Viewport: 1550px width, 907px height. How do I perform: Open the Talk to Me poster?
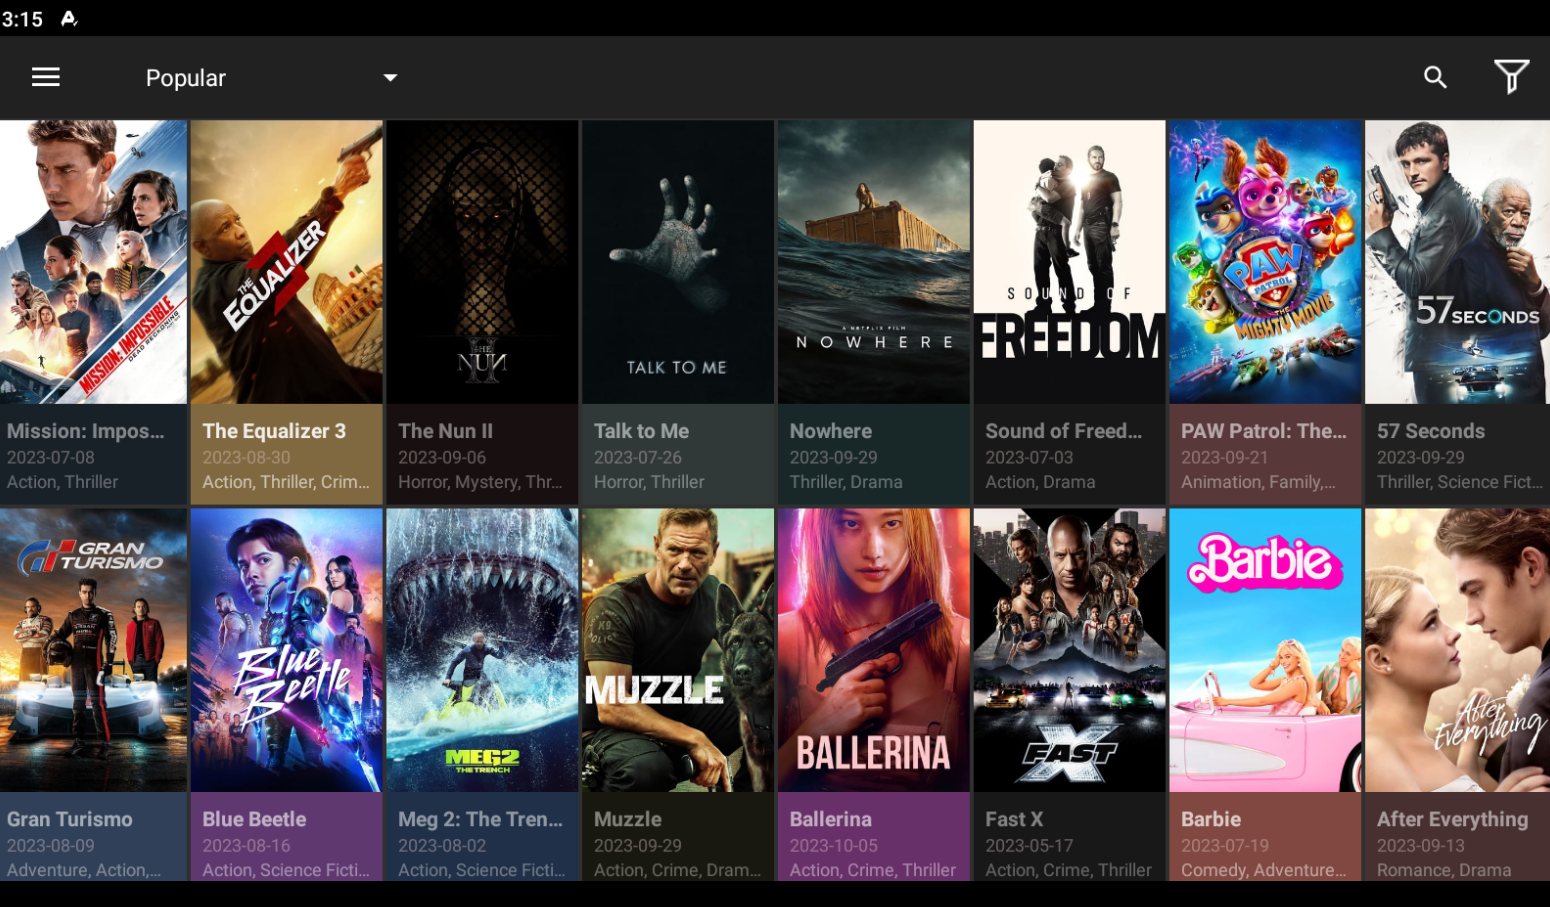tap(678, 262)
